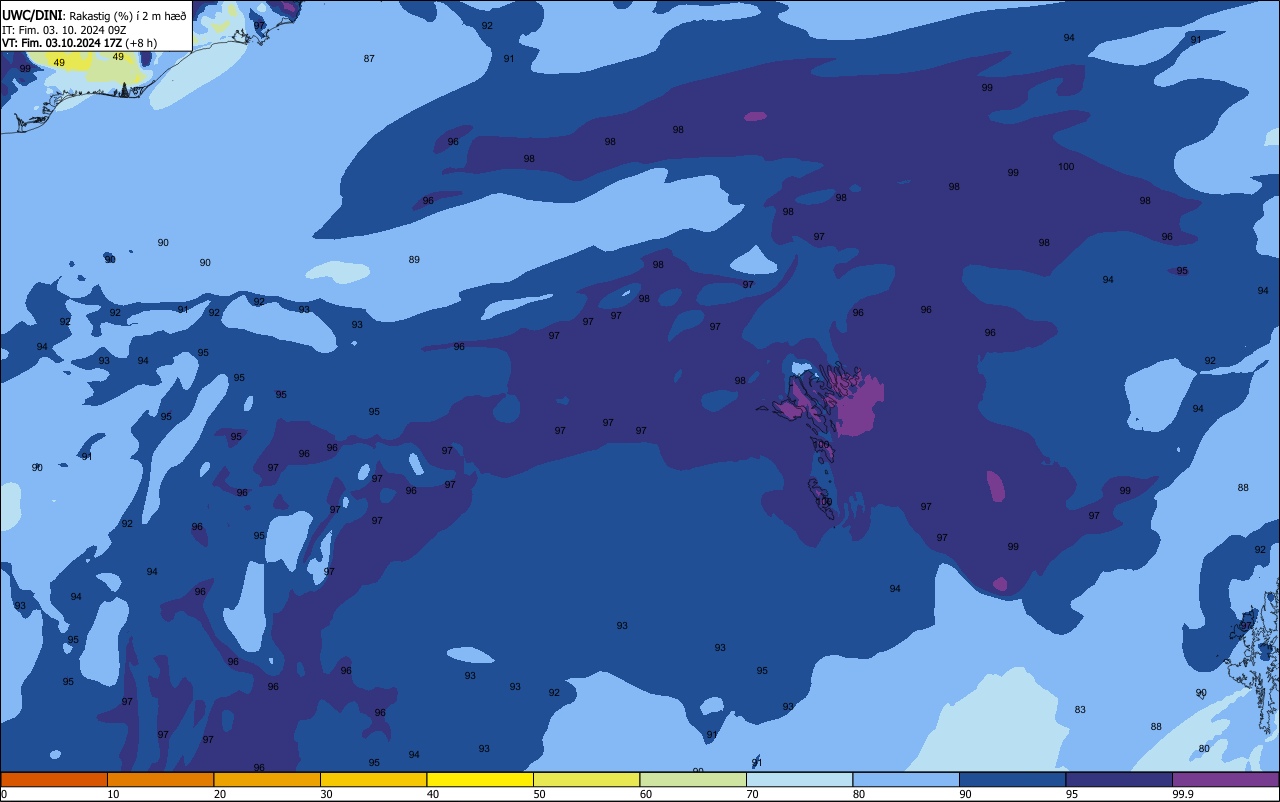Viewport: 1280px width, 802px height.
Task: Click the pale green 60–70 legend segment
Action: click(x=693, y=779)
